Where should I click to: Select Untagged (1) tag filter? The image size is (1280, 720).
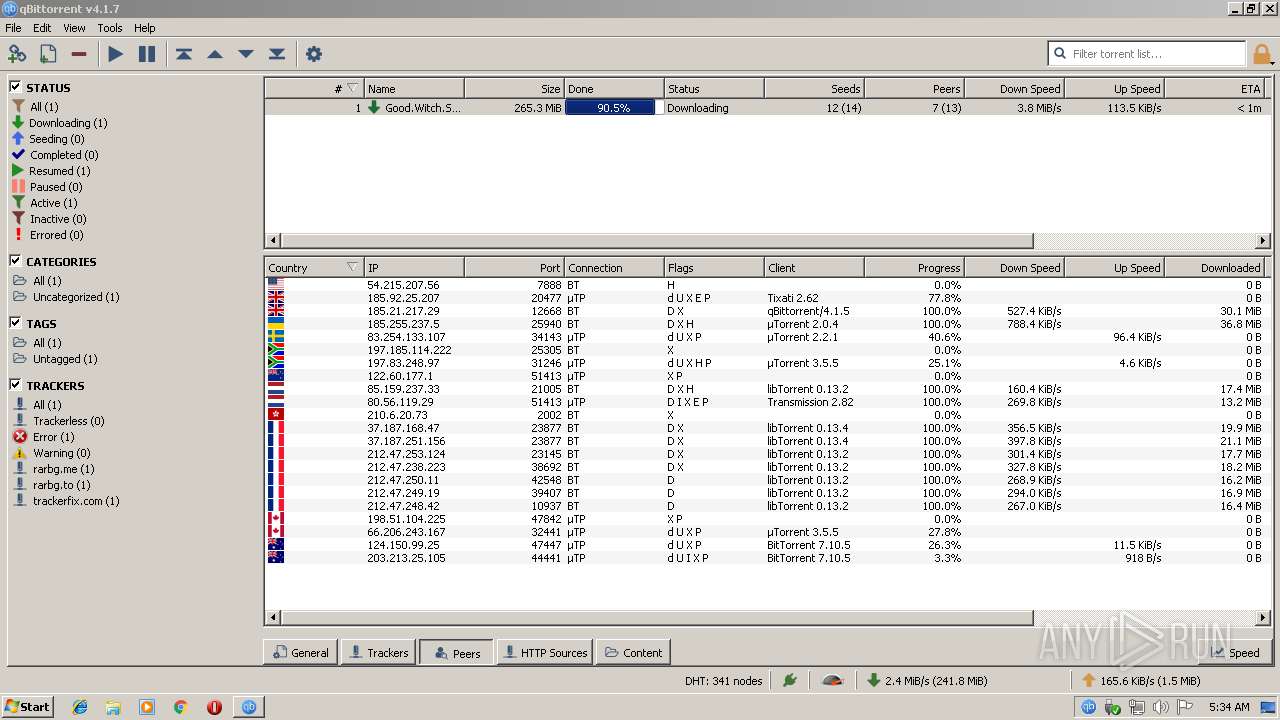tap(65, 359)
